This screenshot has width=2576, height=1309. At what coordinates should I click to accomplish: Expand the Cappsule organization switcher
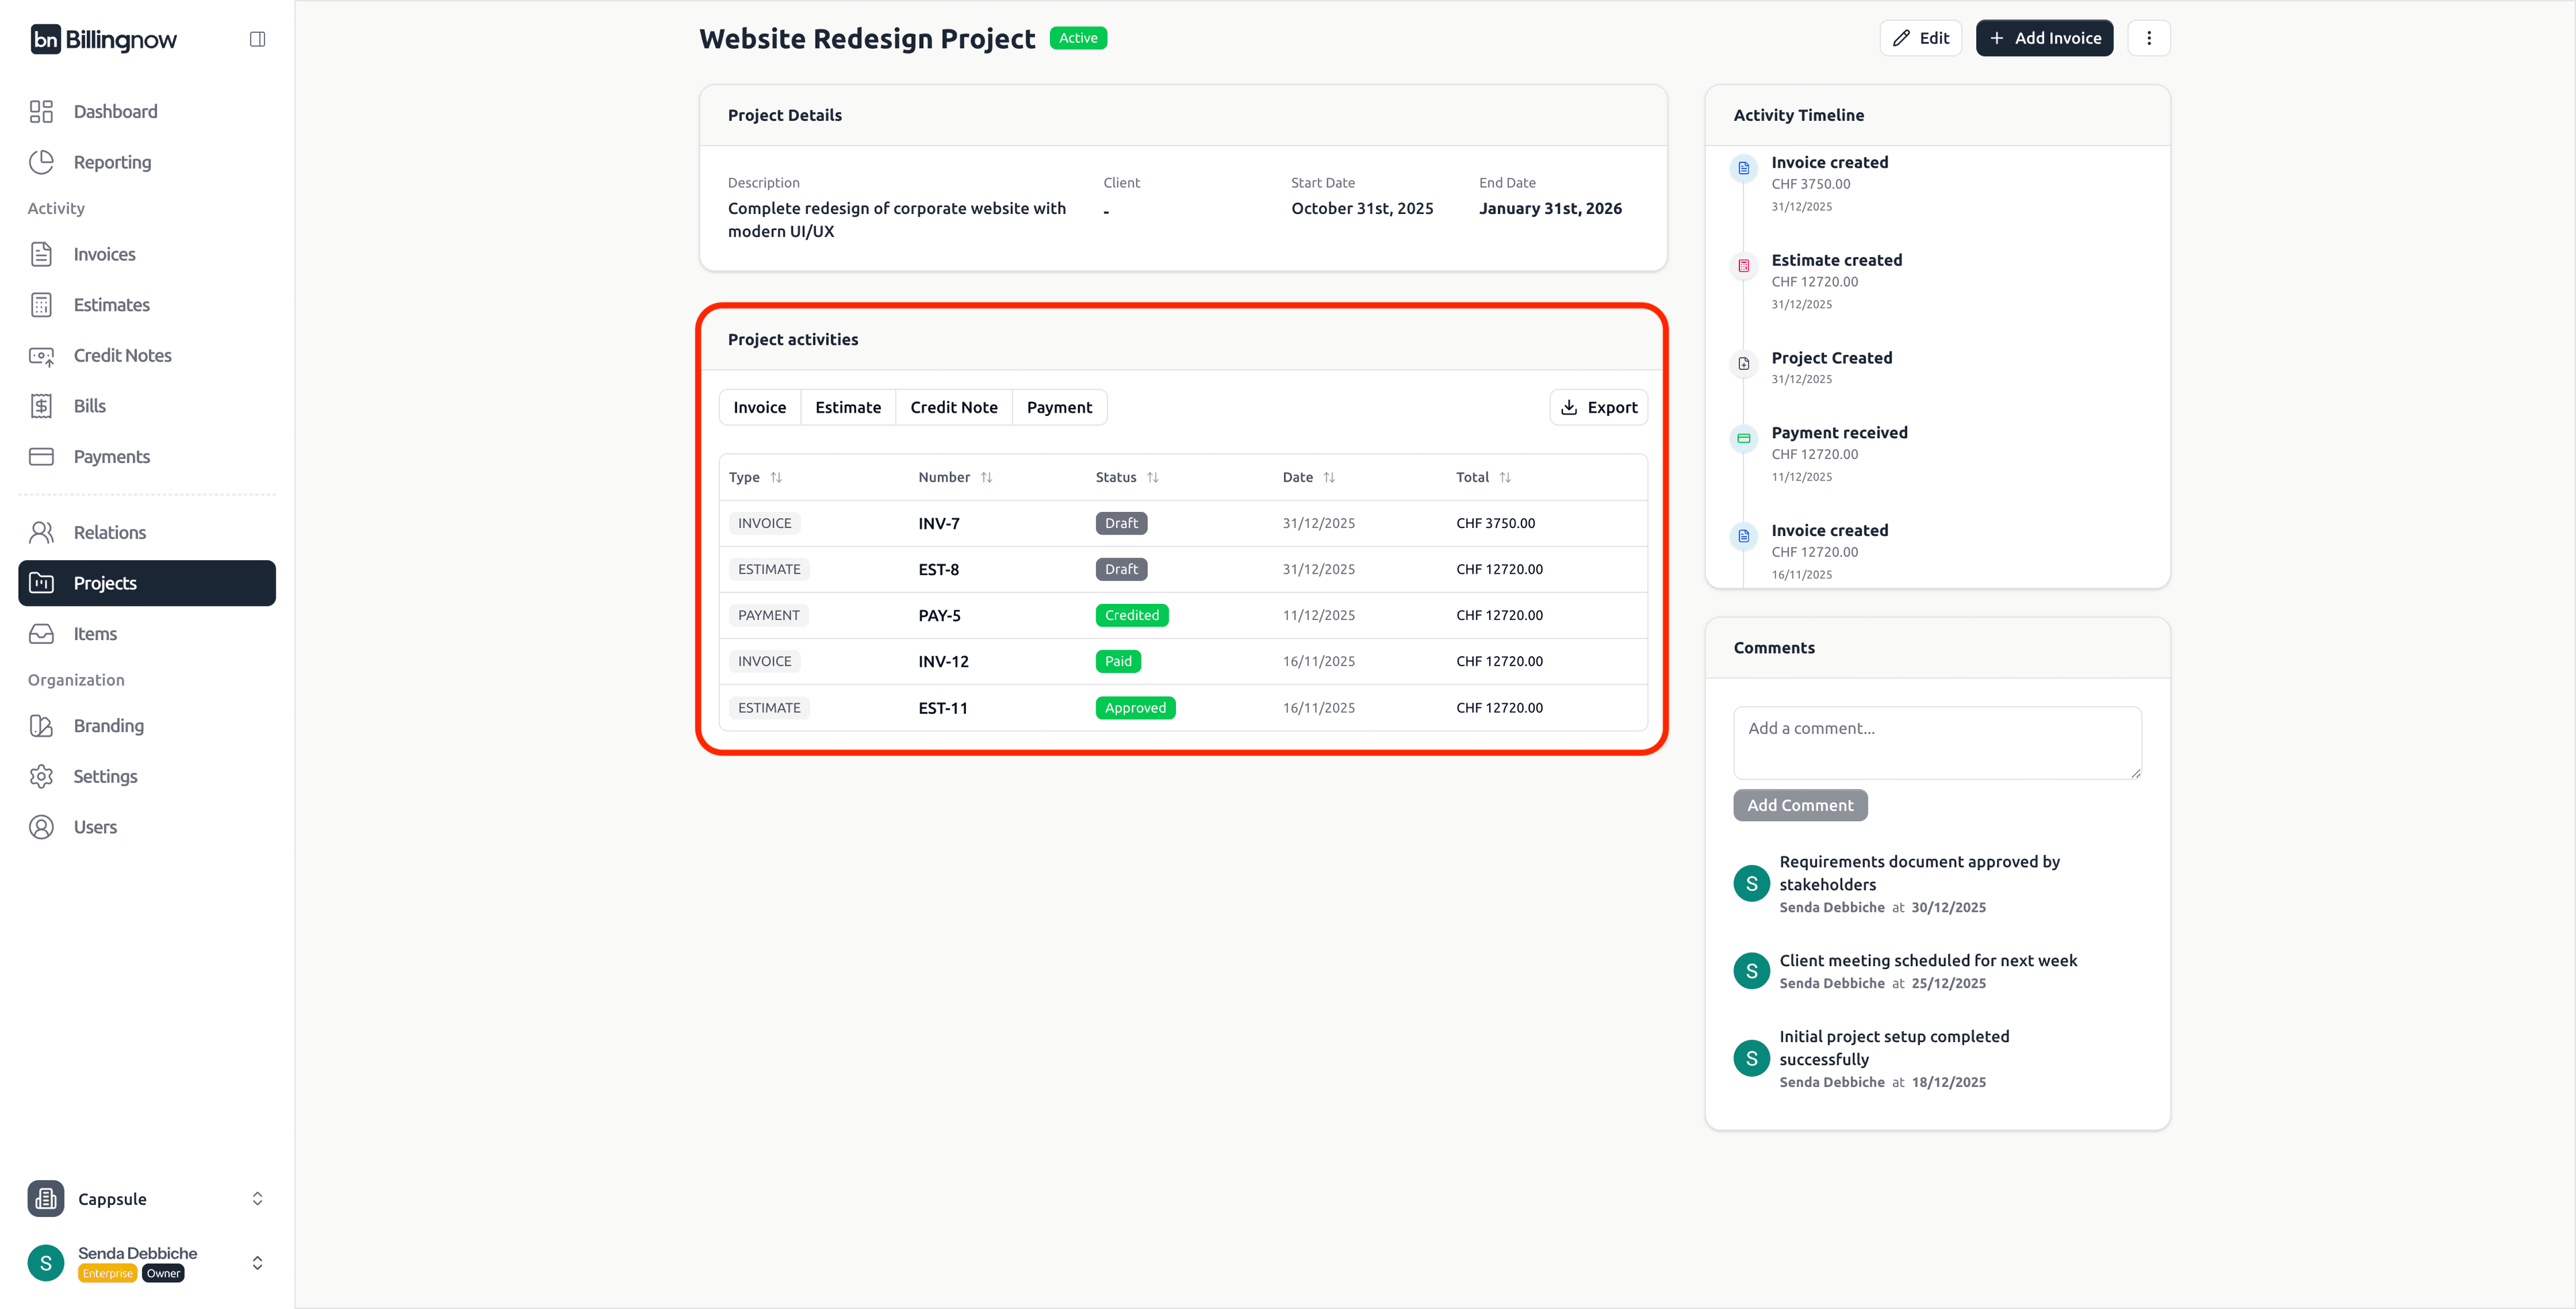click(x=257, y=1198)
